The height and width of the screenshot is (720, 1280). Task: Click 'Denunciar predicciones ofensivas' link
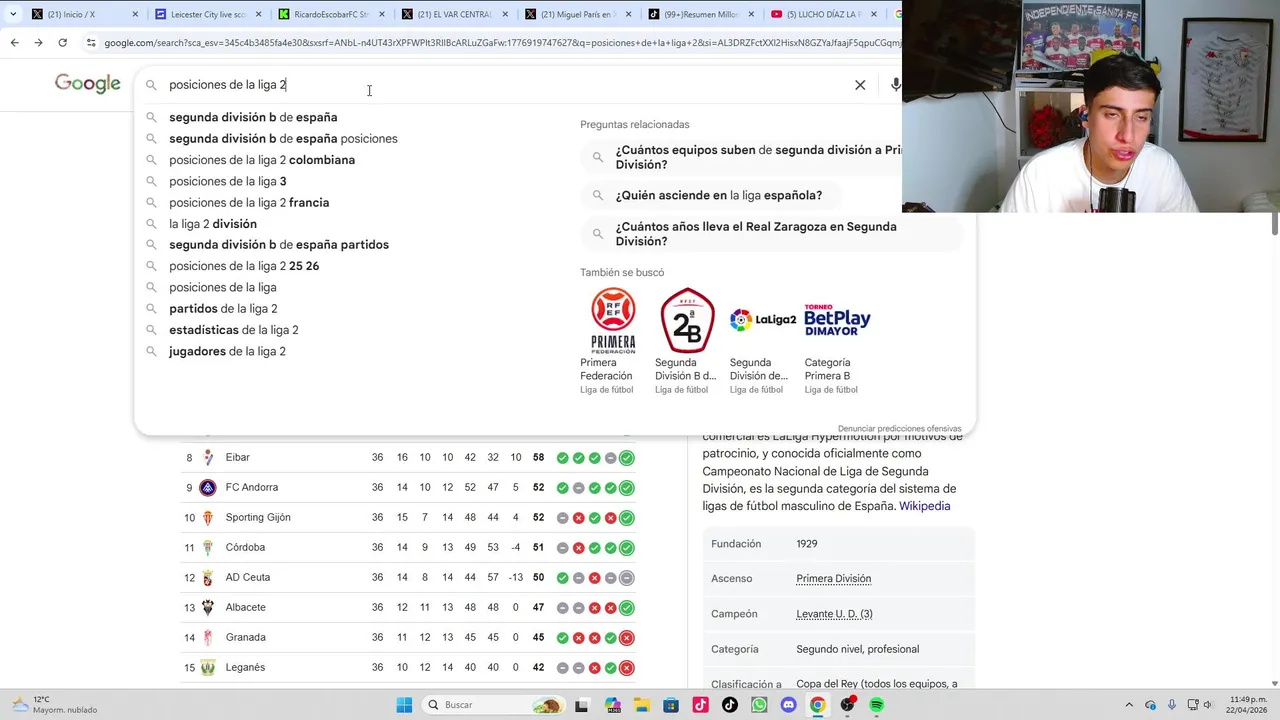click(x=900, y=429)
